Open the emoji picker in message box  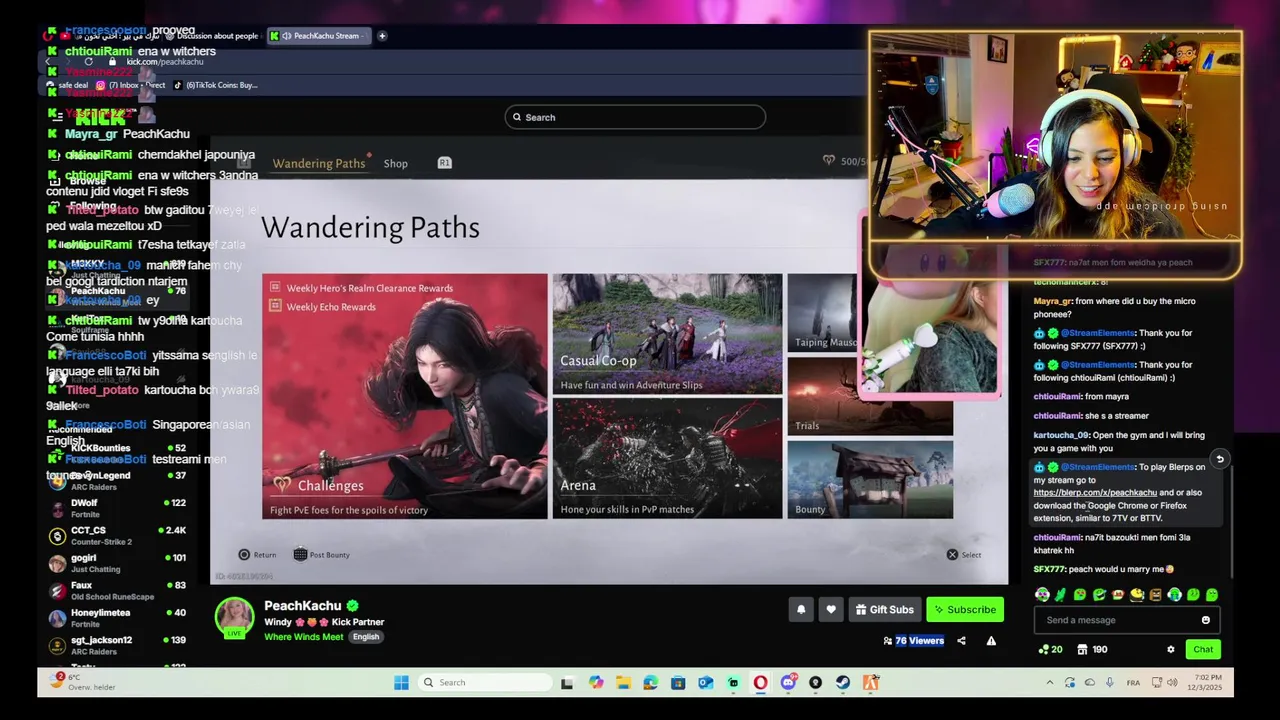(1205, 620)
